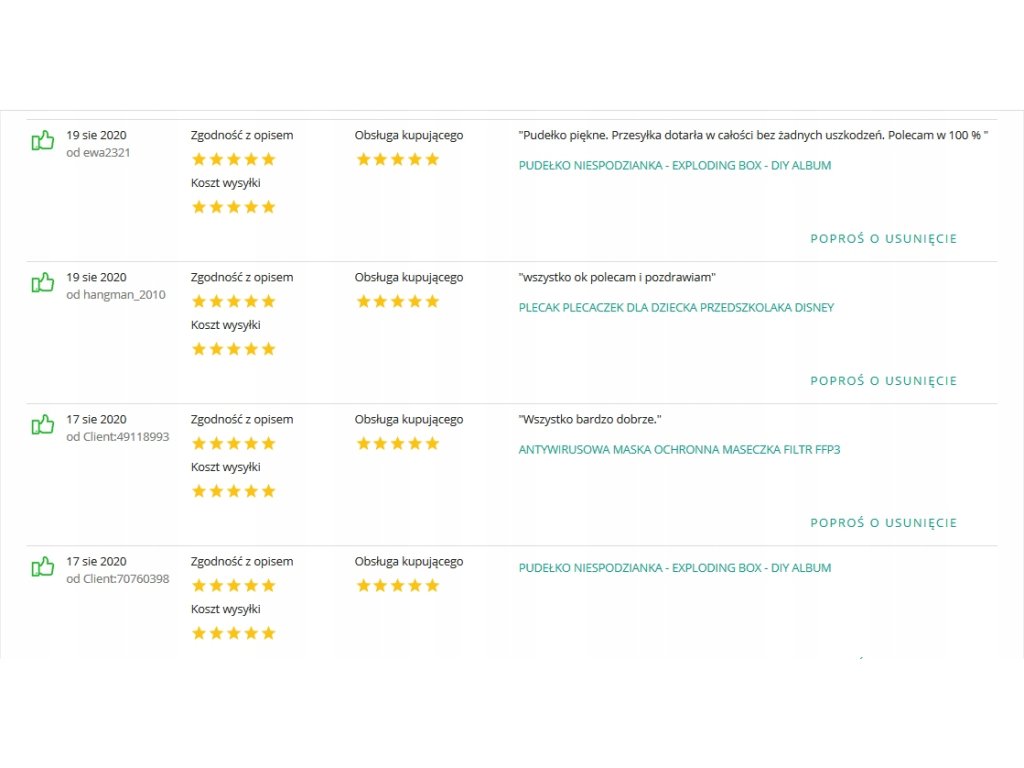Viewport: 1024px width, 768px height.
Task: Open Pudełko Niespodzianka link in ewa2321's review
Action: (674, 166)
